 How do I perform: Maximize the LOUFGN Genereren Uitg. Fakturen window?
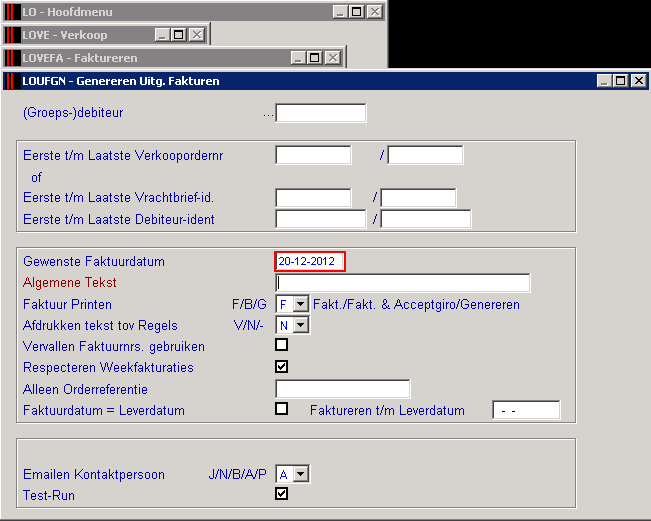(x=620, y=81)
